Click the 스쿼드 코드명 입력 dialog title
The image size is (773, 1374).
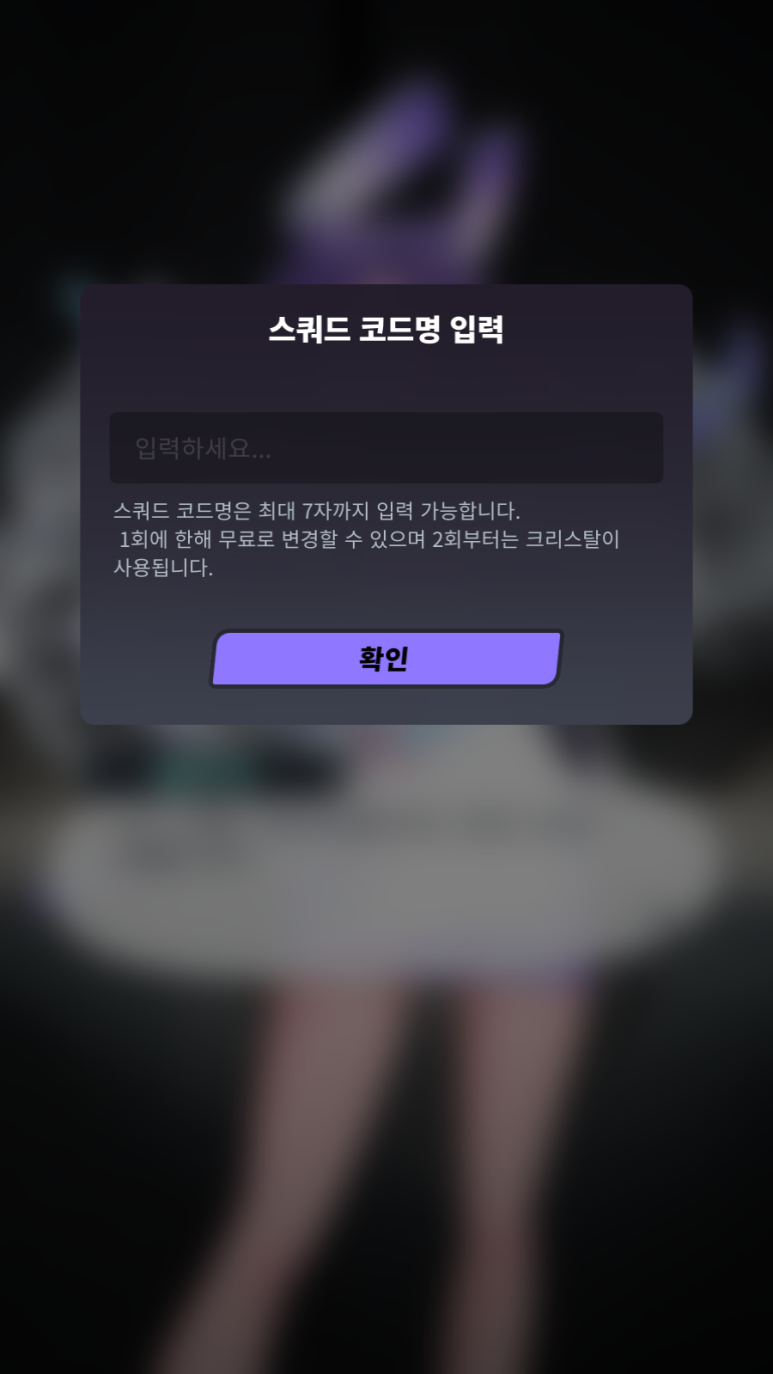tap(386, 329)
